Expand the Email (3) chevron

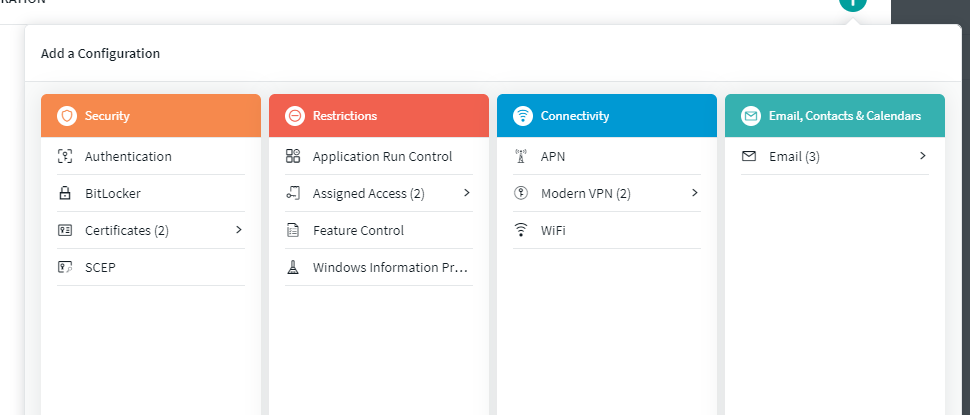coord(923,156)
